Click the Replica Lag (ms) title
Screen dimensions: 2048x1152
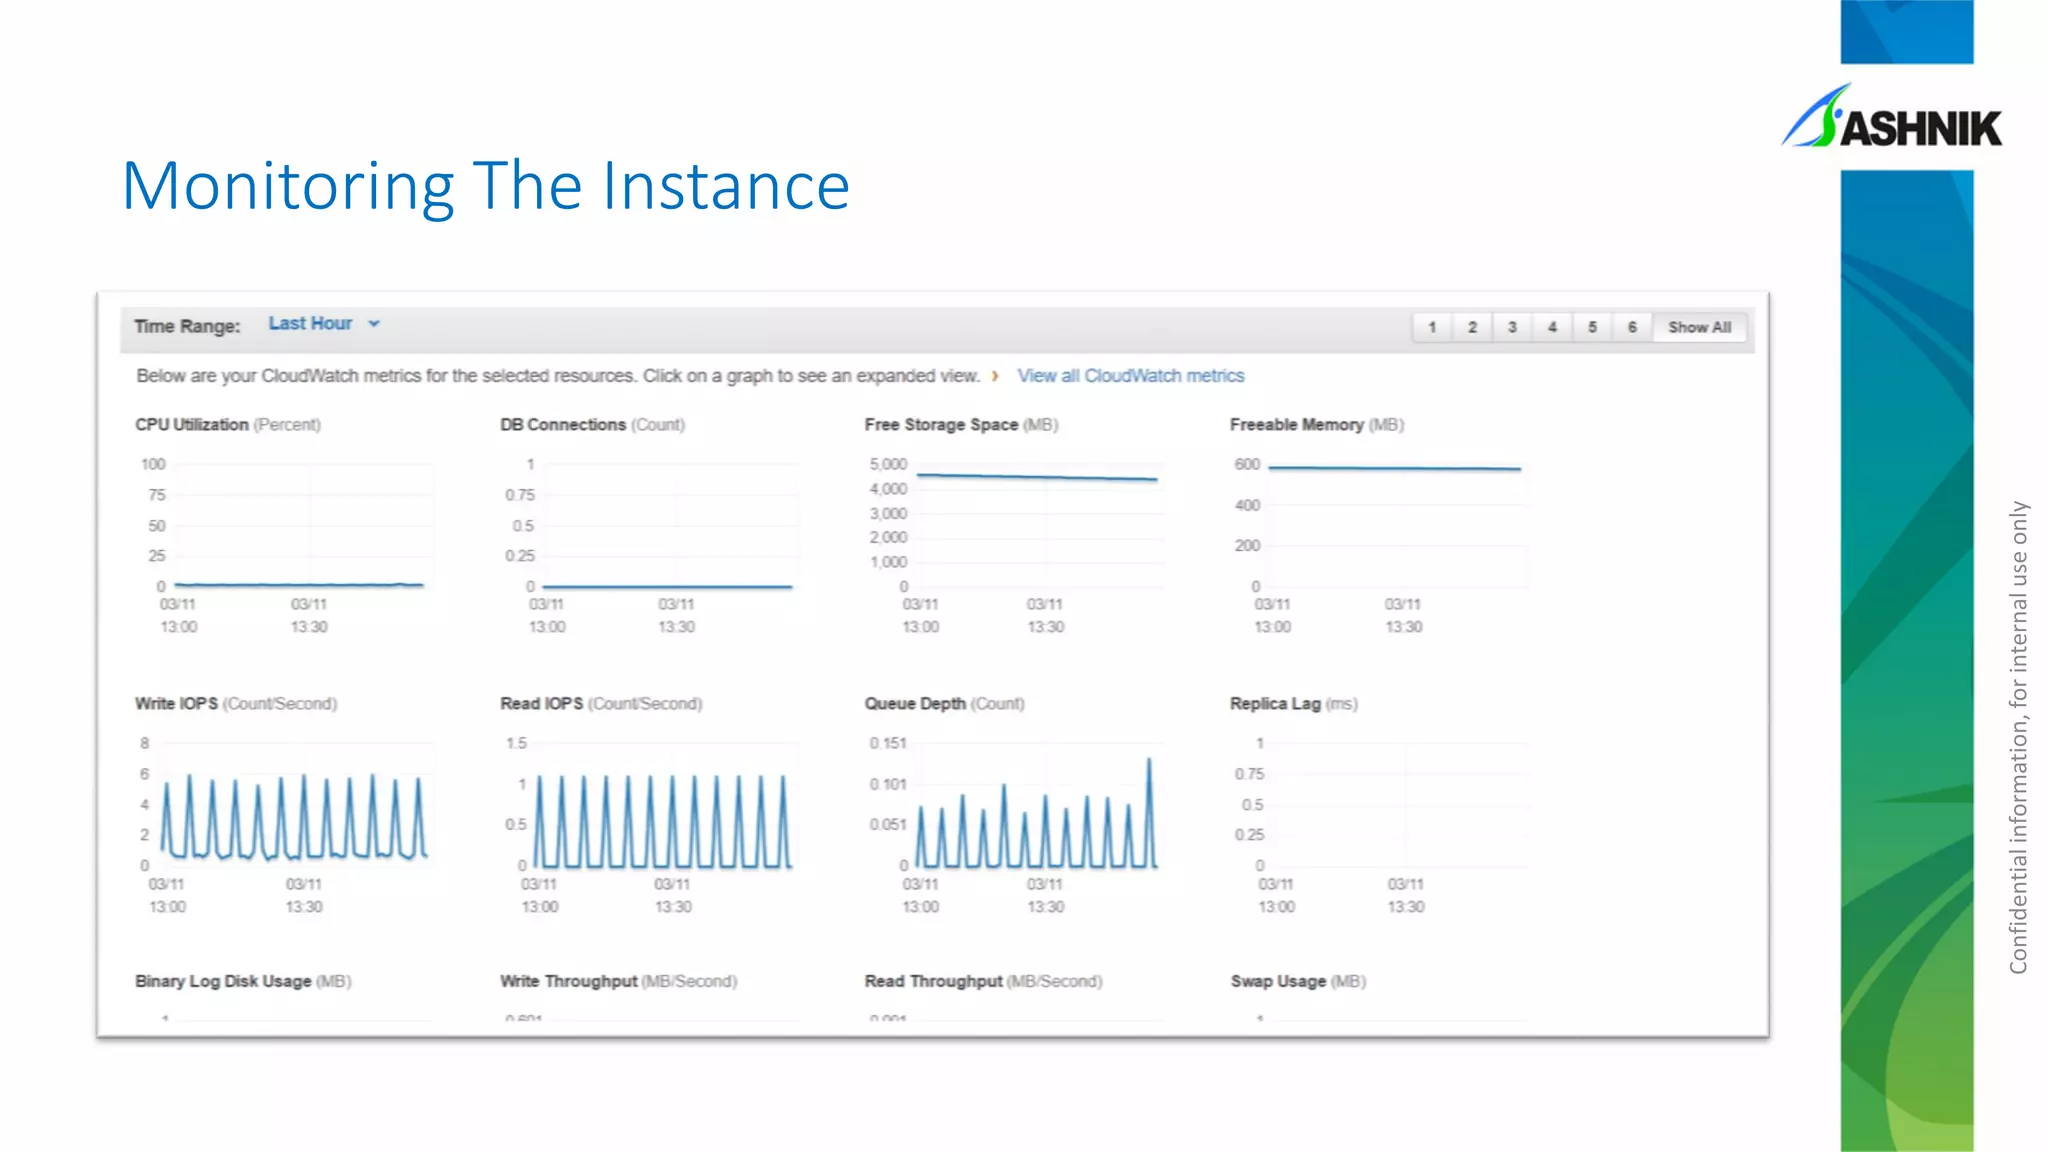pos(1294,704)
